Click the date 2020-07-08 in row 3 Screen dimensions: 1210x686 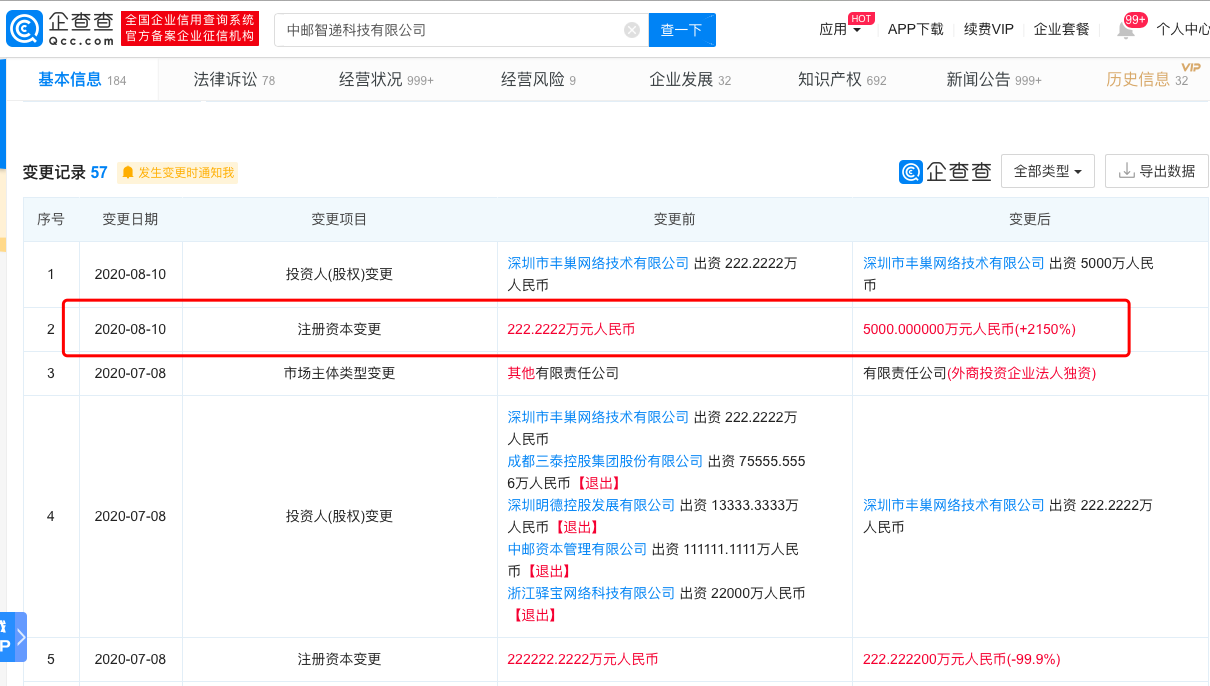click(130, 373)
